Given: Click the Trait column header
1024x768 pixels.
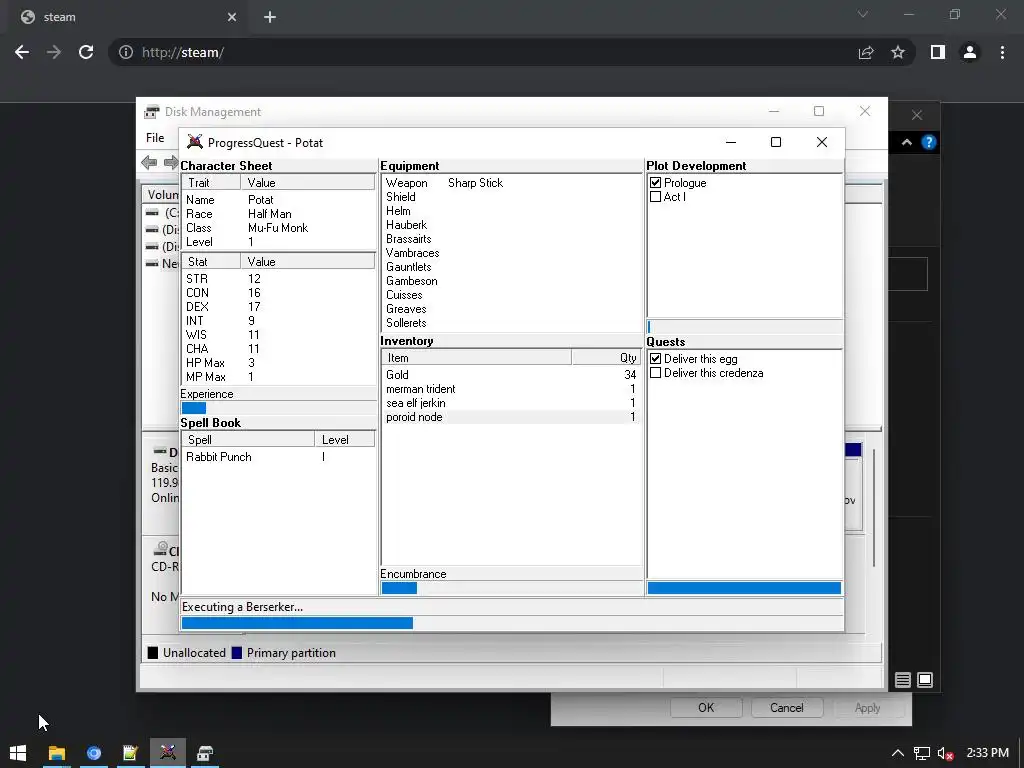Looking at the screenshot, I should 211,183.
